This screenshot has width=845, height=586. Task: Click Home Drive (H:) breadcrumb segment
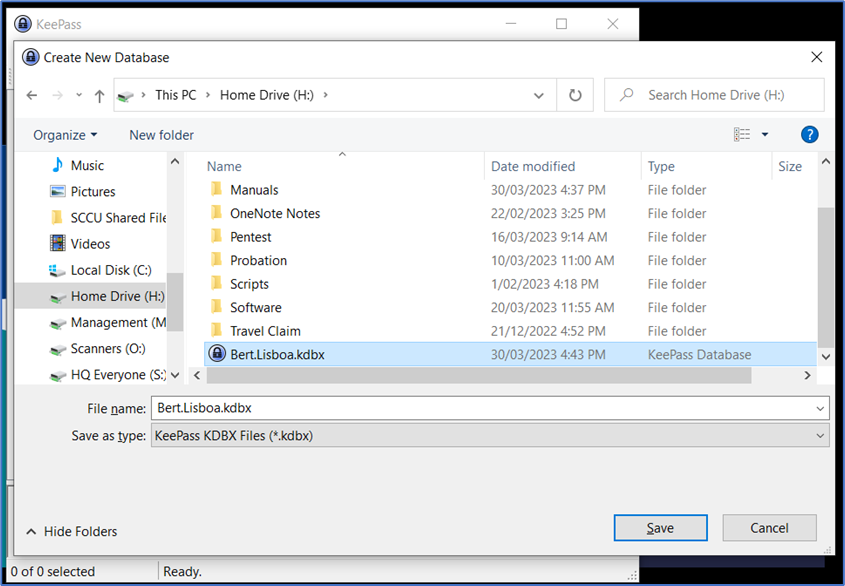[x=267, y=95]
